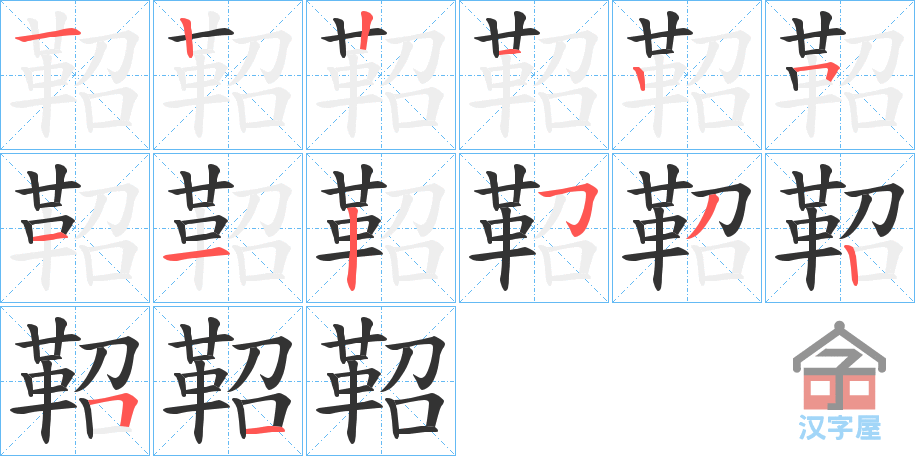The height and width of the screenshot is (456, 915).
Task: Open the eighth step with the long red horizontal stroke
Action: click(x=228, y=228)
